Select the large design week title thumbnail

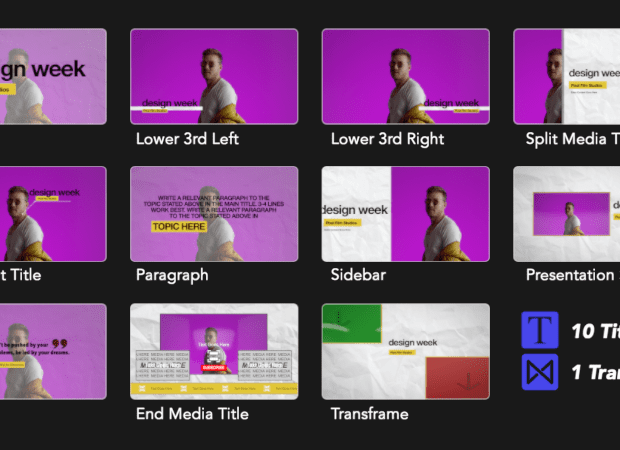pyautogui.click(x=53, y=76)
